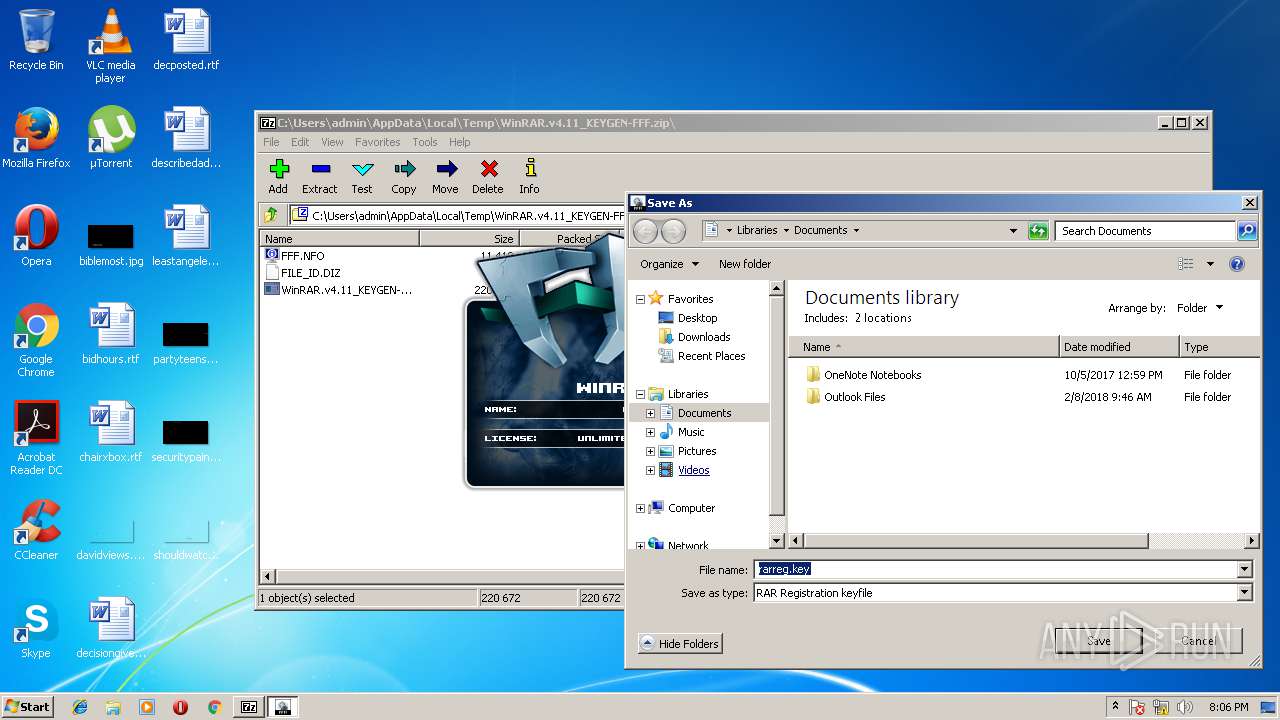Open the view options dropdown arrow
Screen dimensions: 1280x720
1210,264
